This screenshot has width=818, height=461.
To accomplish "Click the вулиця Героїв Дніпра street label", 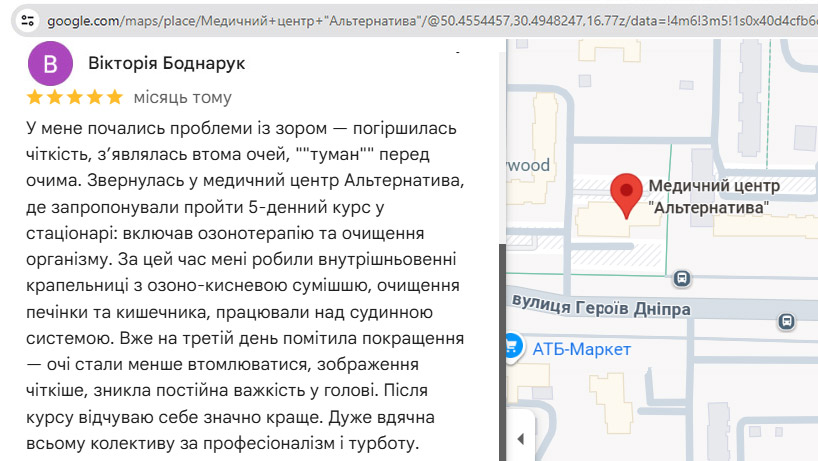I will coord(600,308).
